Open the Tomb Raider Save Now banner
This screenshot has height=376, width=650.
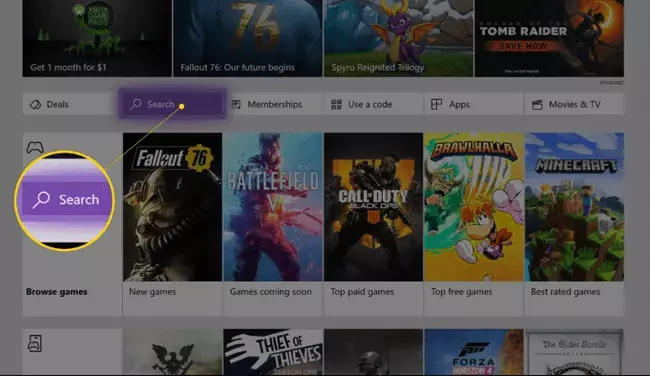click(x=549, y=38)
